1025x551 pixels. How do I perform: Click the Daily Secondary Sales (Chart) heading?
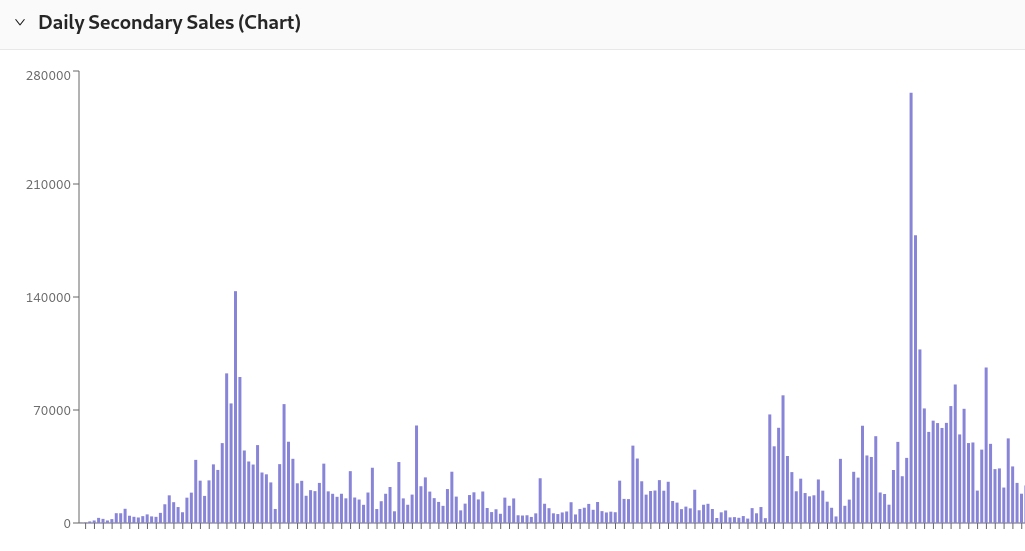pyautogui.click(x=169, y=22)
